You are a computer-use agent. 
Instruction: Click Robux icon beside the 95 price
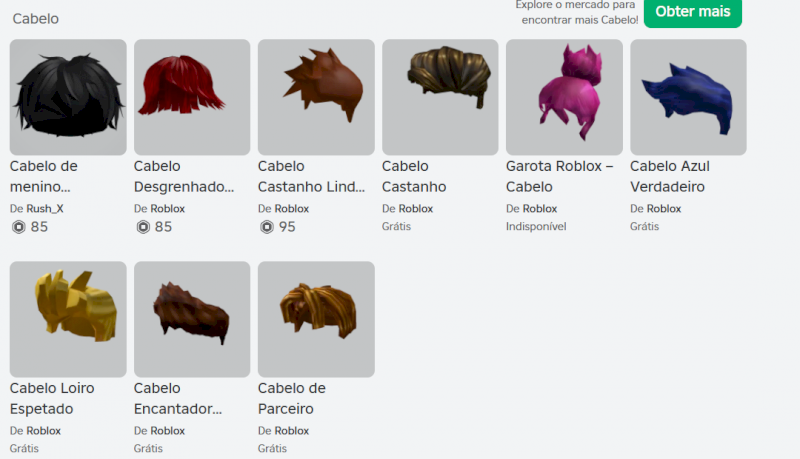[267, 227]
